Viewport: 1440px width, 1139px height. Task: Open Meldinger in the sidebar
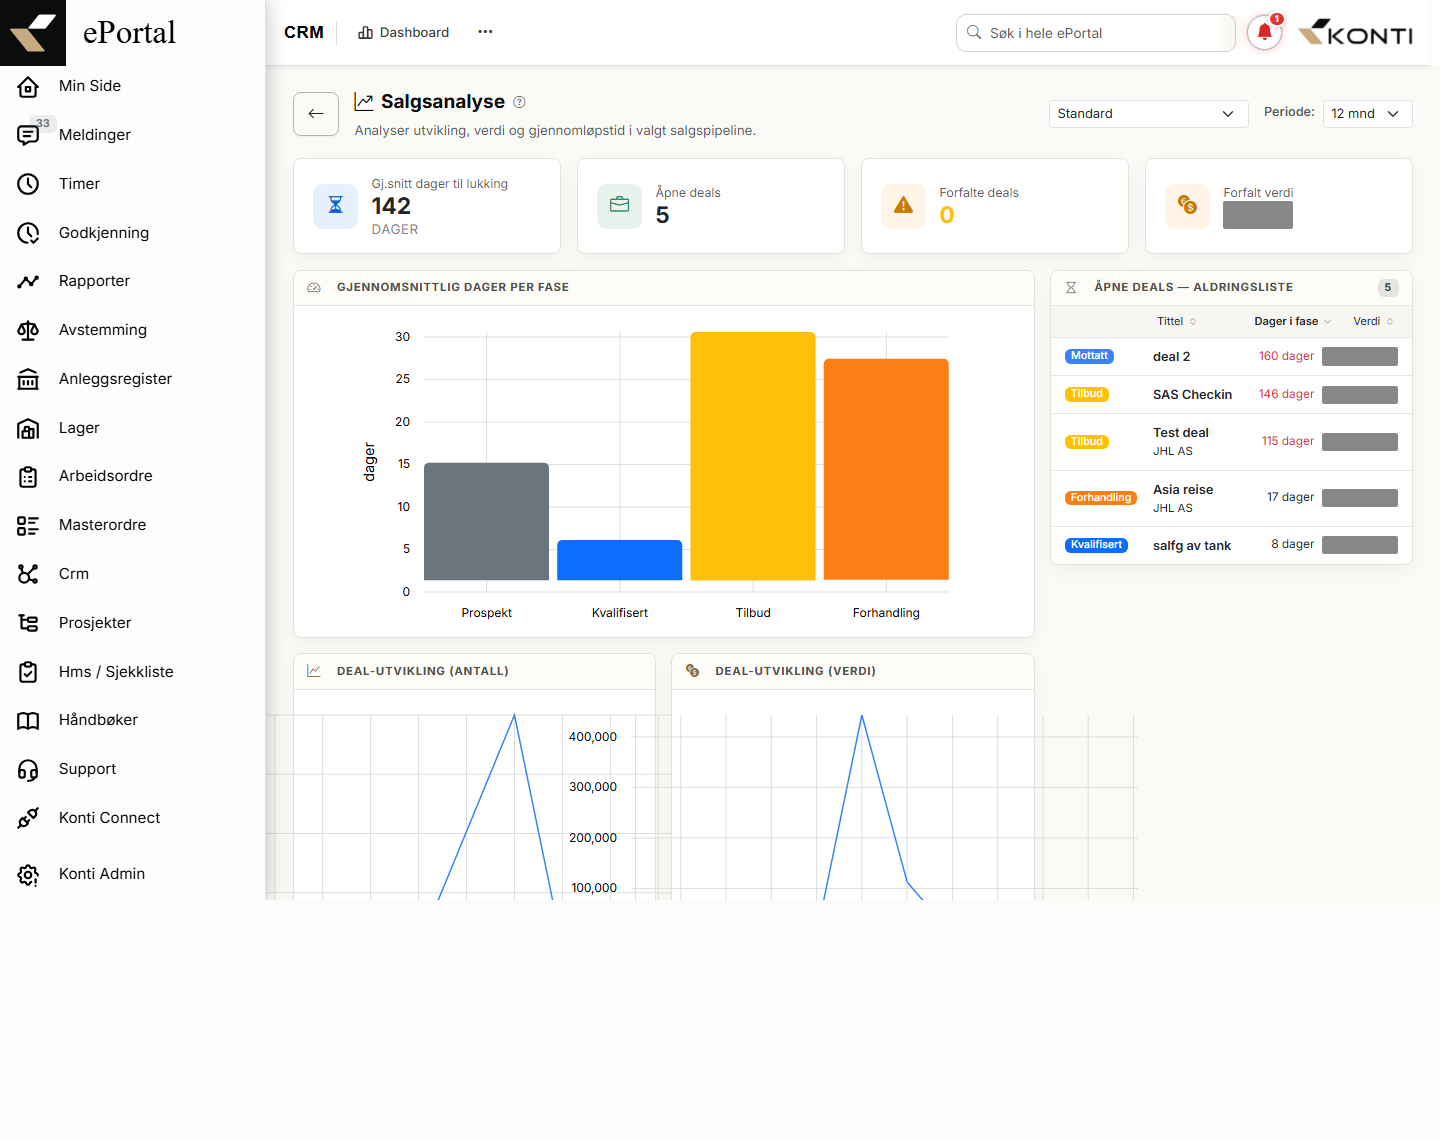[95, 135]
